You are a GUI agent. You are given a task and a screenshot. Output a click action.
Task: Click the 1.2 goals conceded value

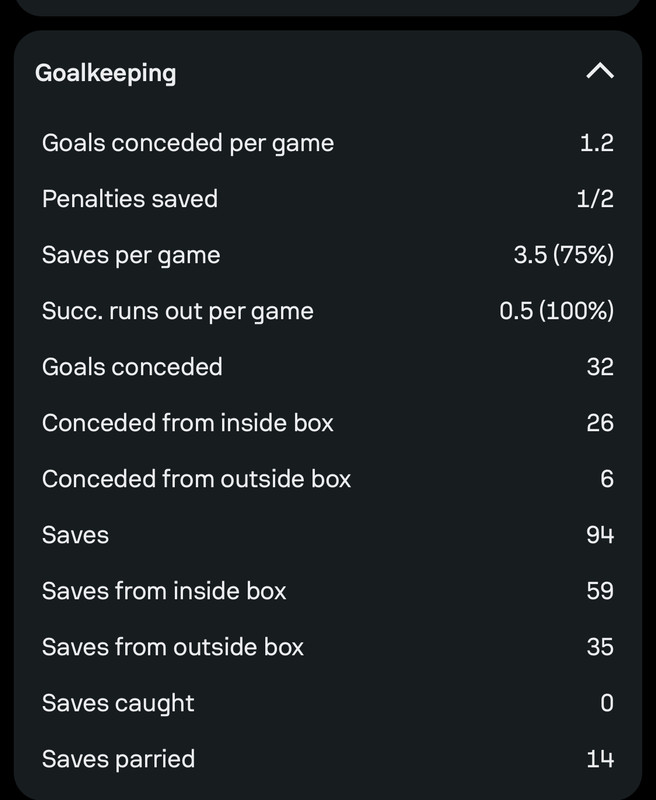(x=597, y=143)
